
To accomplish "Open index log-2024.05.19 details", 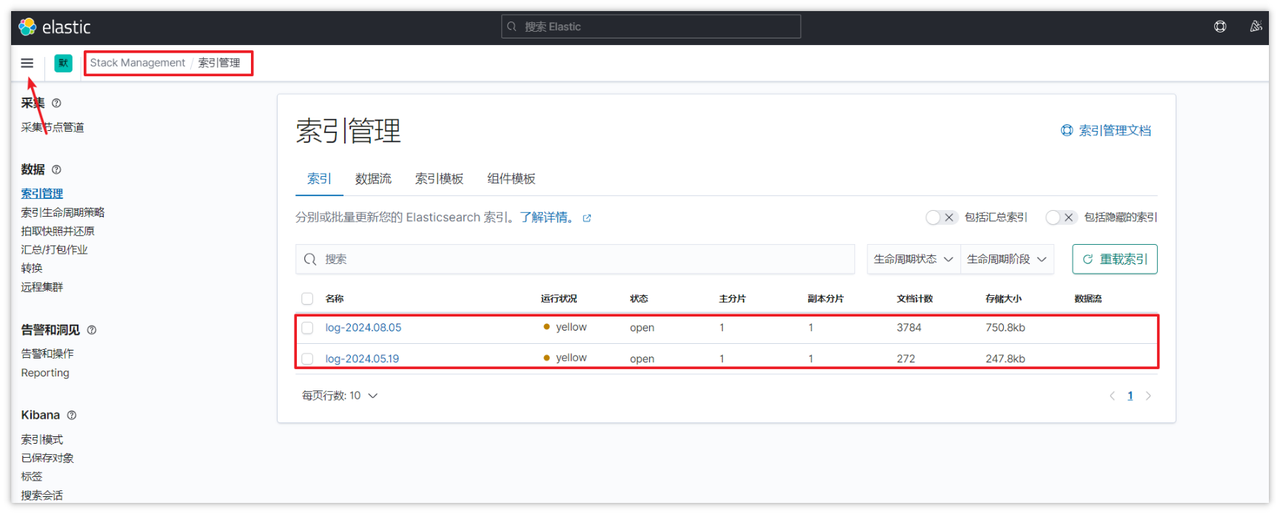I will coord(362,359).
